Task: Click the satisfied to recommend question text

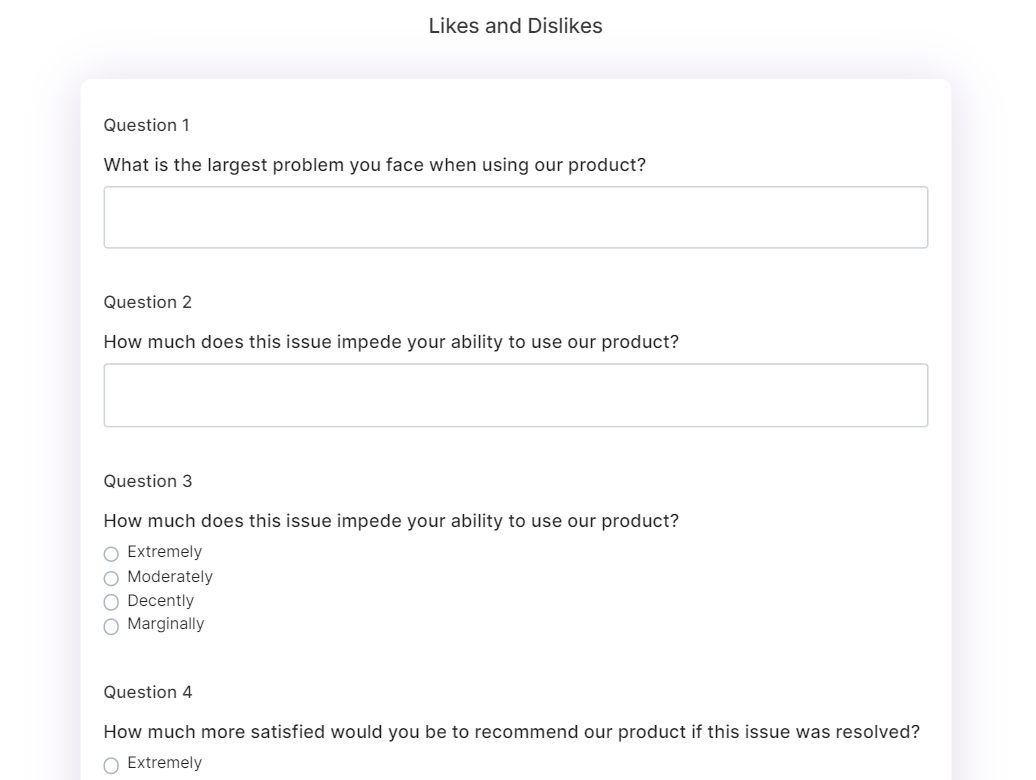Action: tap(511, 731)
